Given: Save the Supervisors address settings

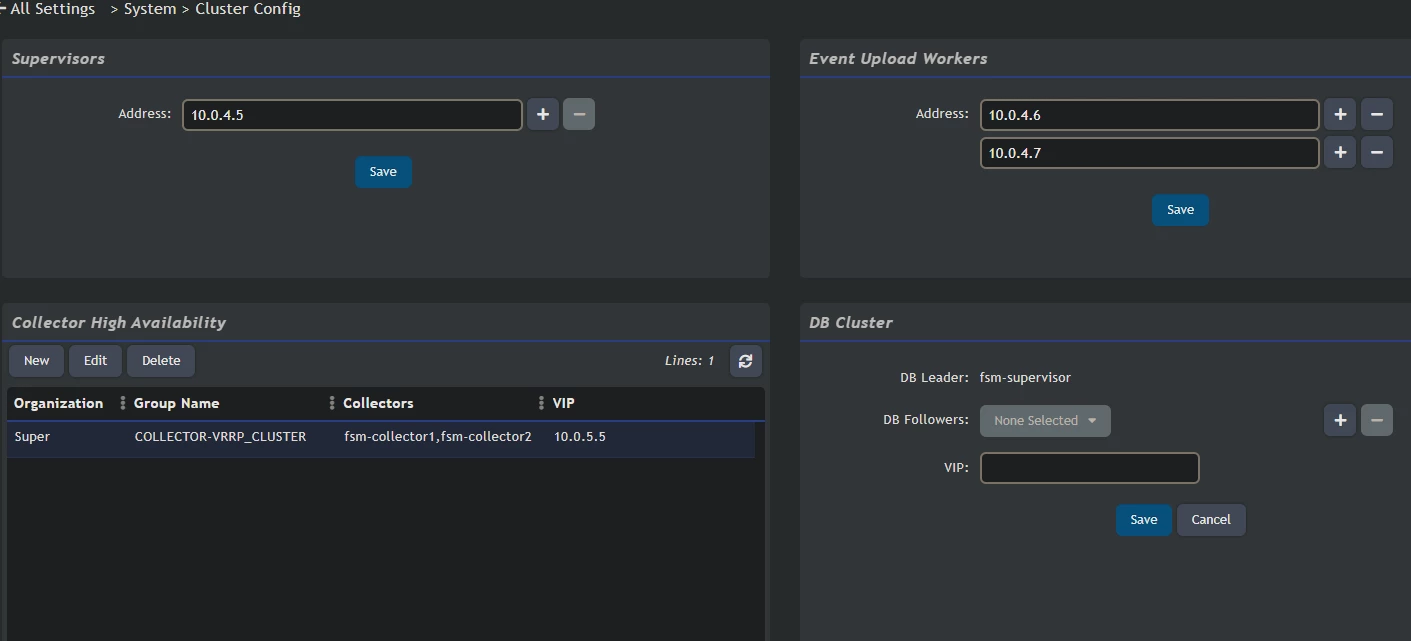Looking at the screenshot, I should click(383, 172).
